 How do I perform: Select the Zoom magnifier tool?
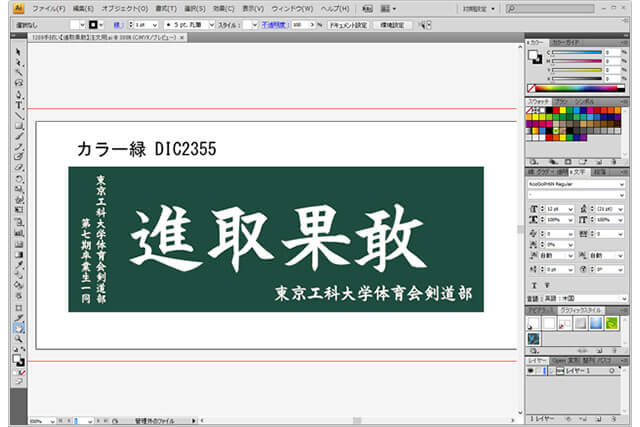pos(18,339)
